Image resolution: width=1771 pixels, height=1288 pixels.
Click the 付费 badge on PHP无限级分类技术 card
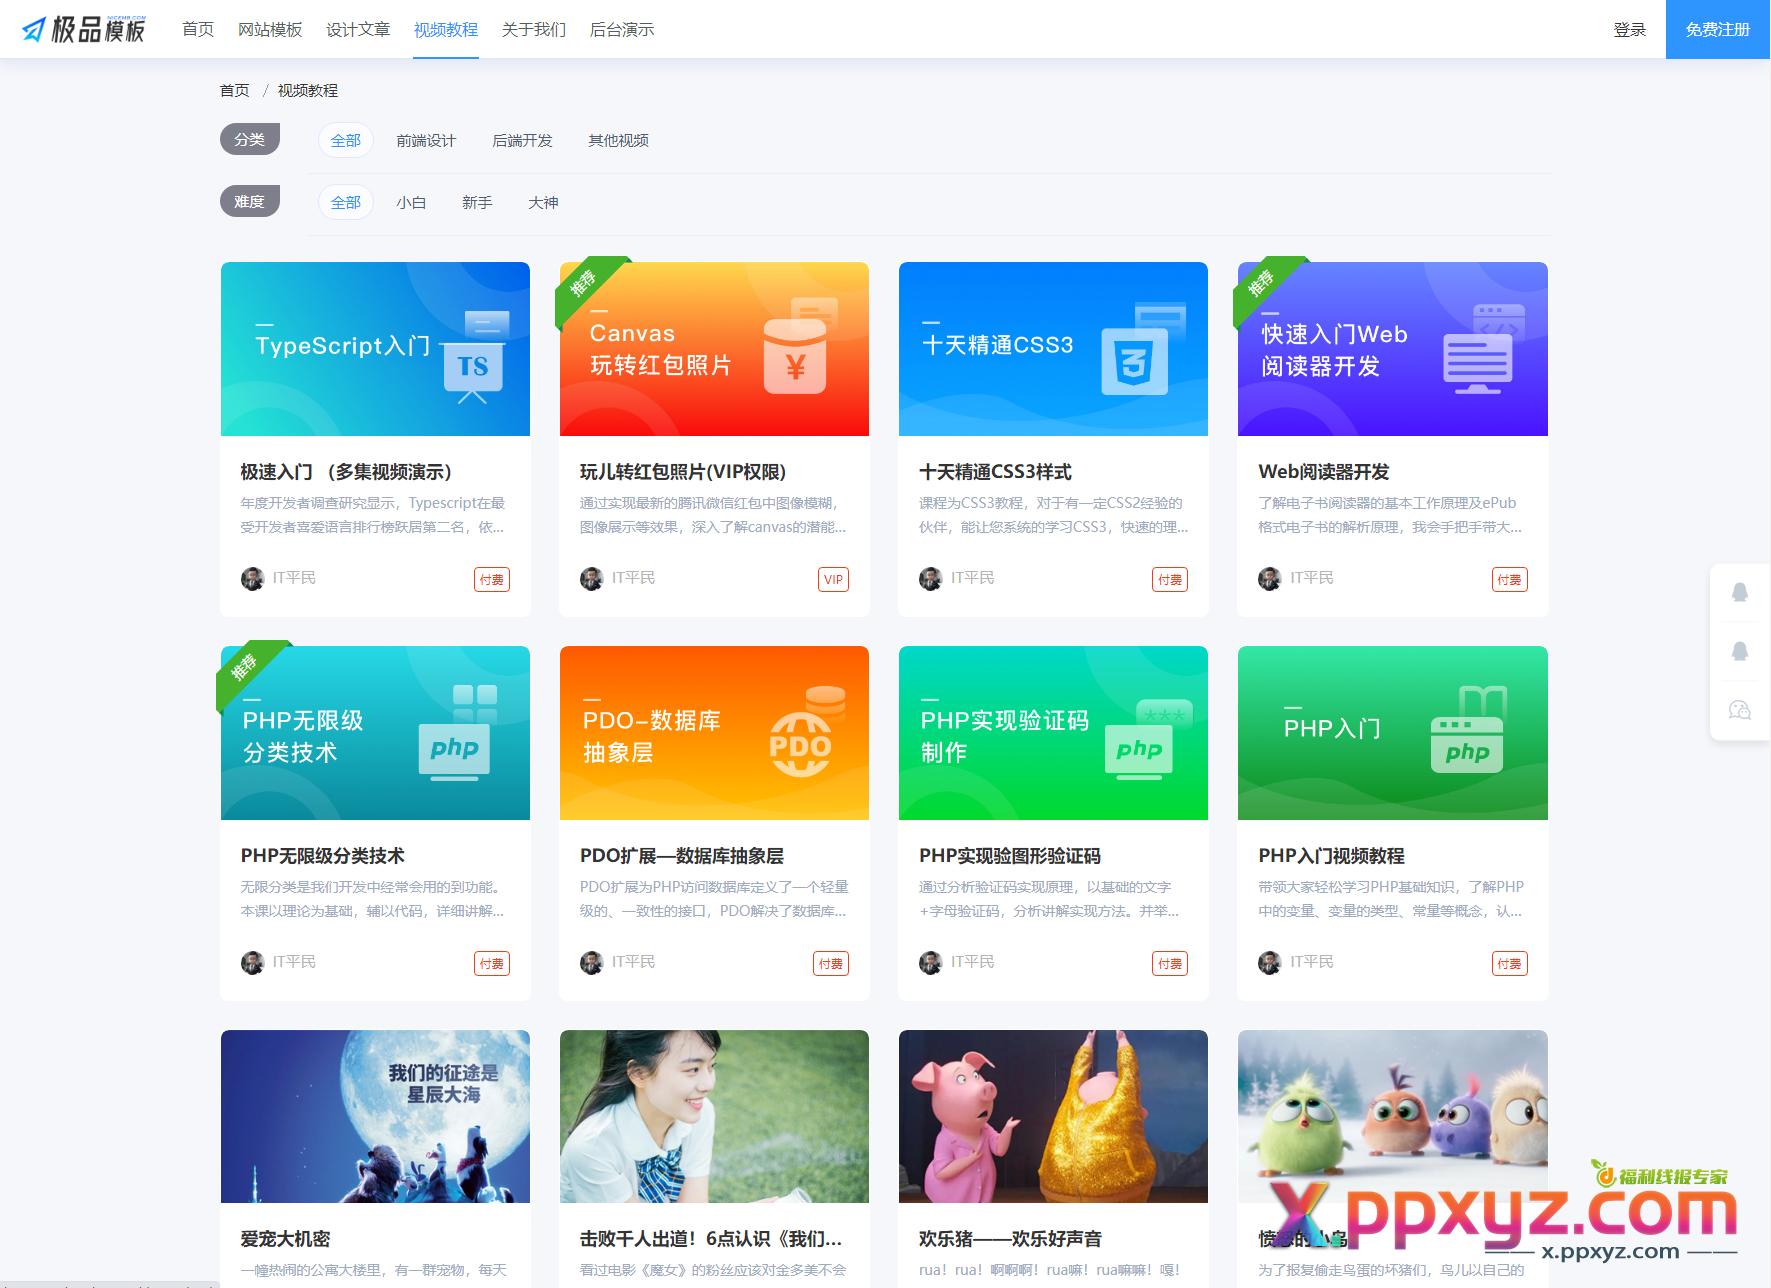pos(491,964)
